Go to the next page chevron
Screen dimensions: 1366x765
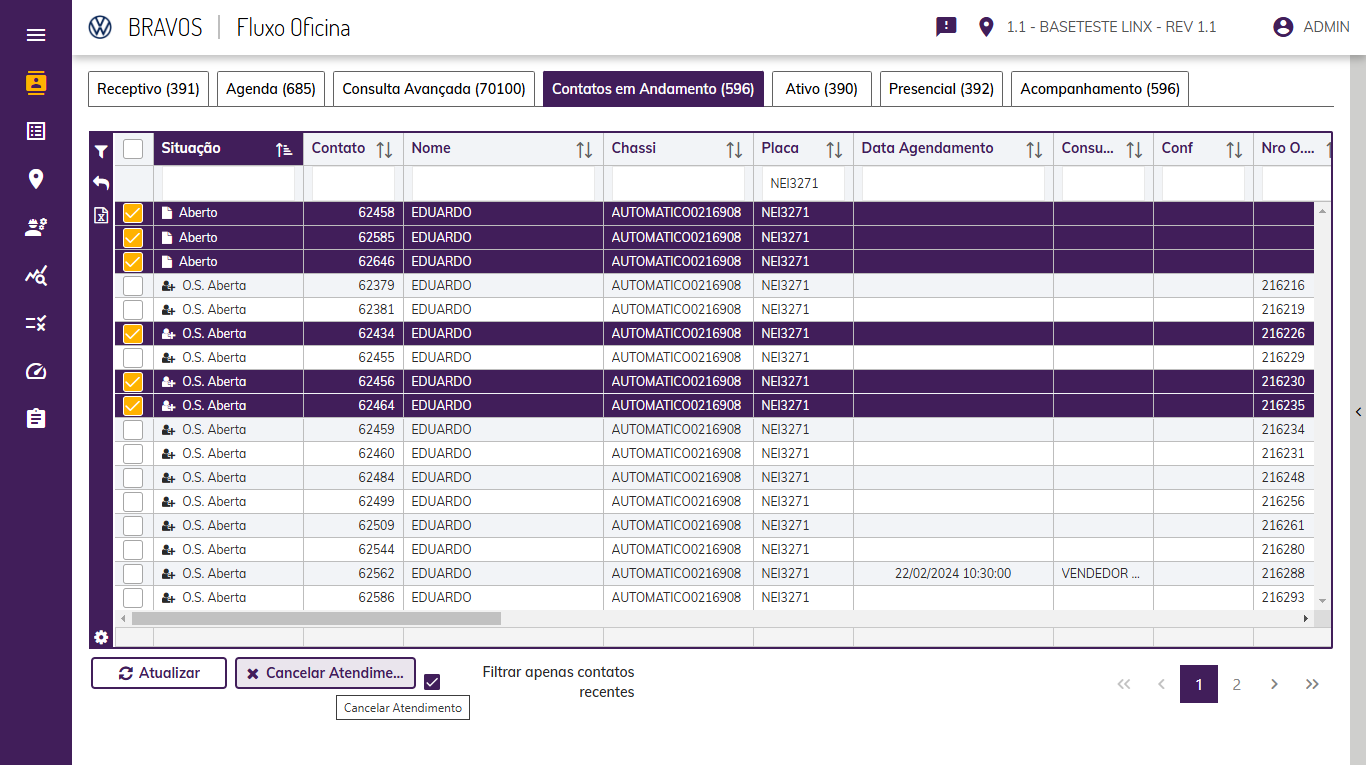pos(1274,684)
